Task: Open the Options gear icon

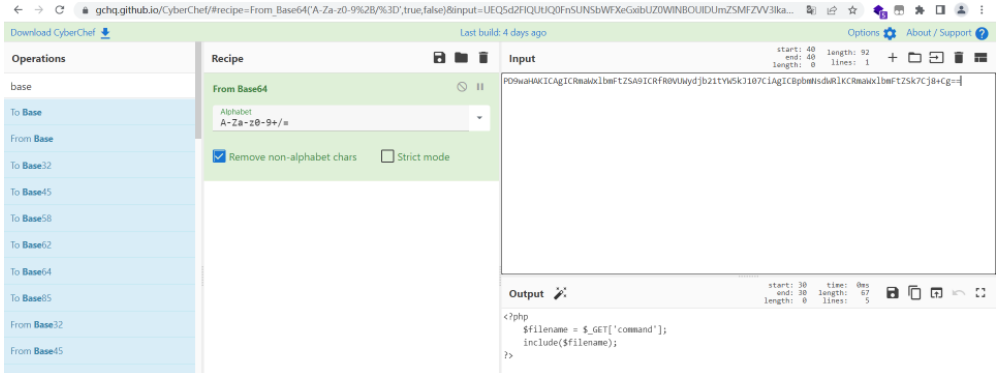Action: pyautogui.click(x=890, y=33)
